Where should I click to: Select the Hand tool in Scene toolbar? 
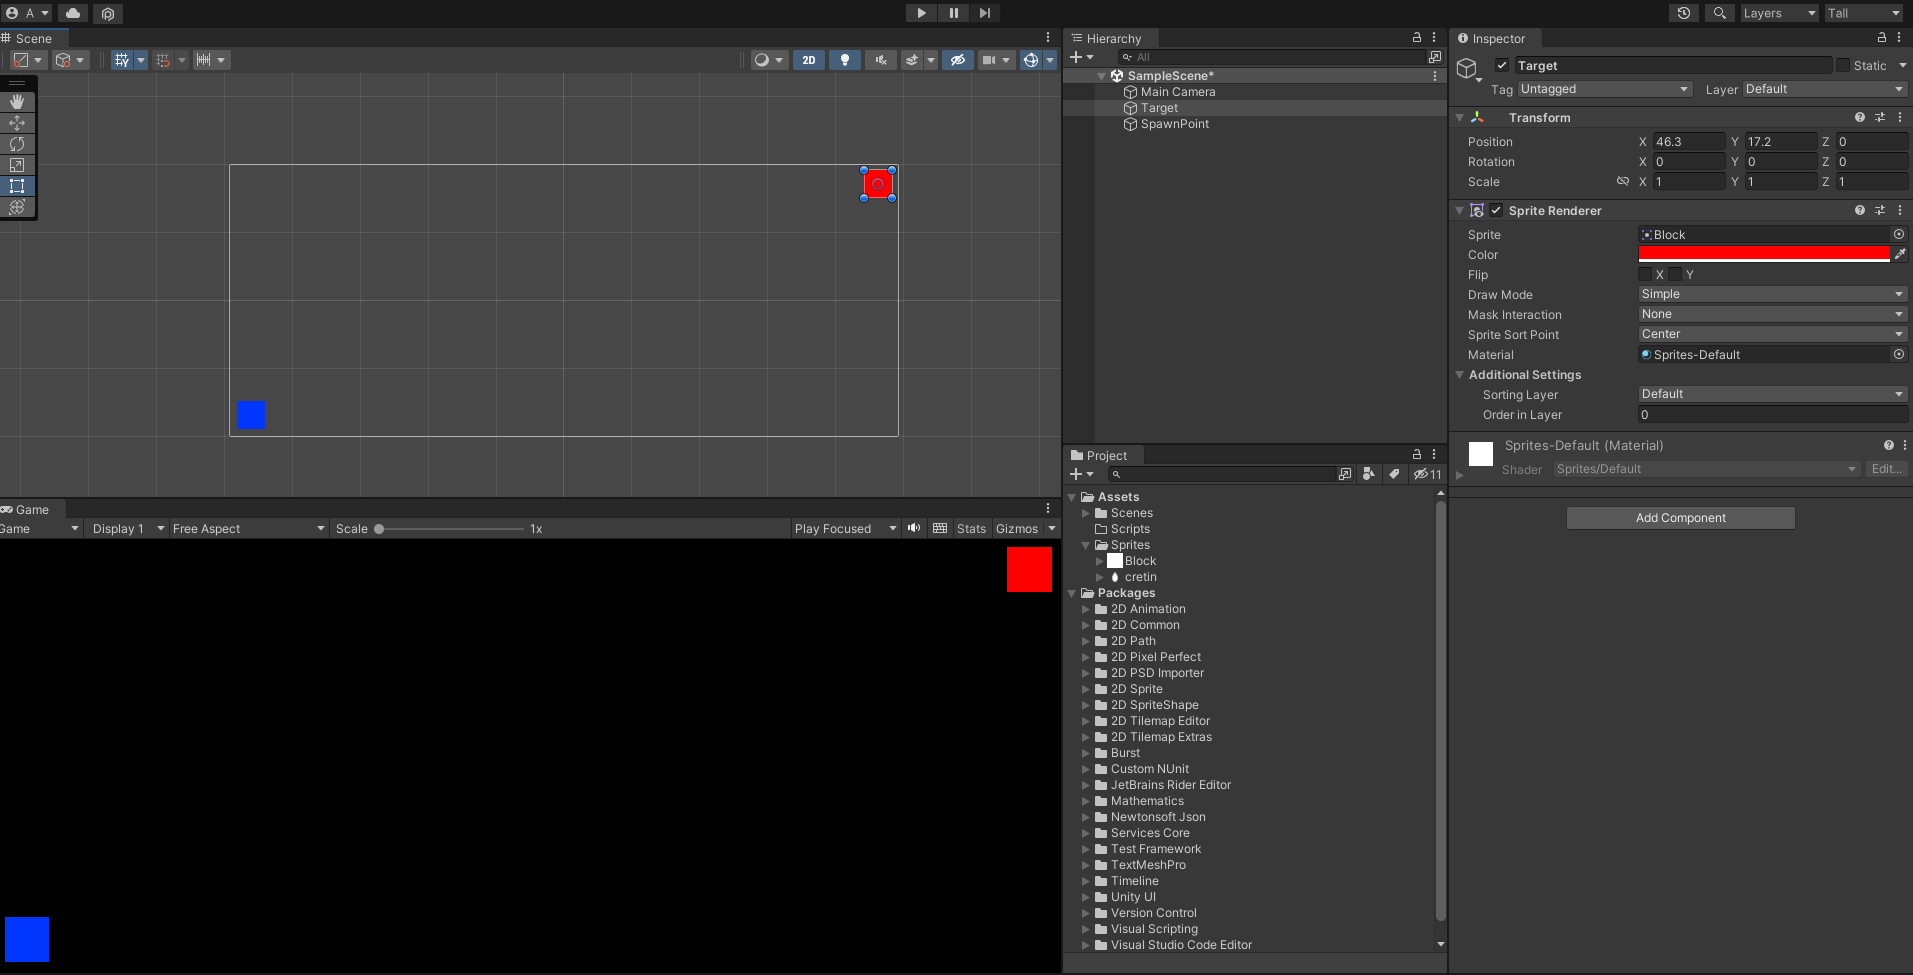click(17, 101)
